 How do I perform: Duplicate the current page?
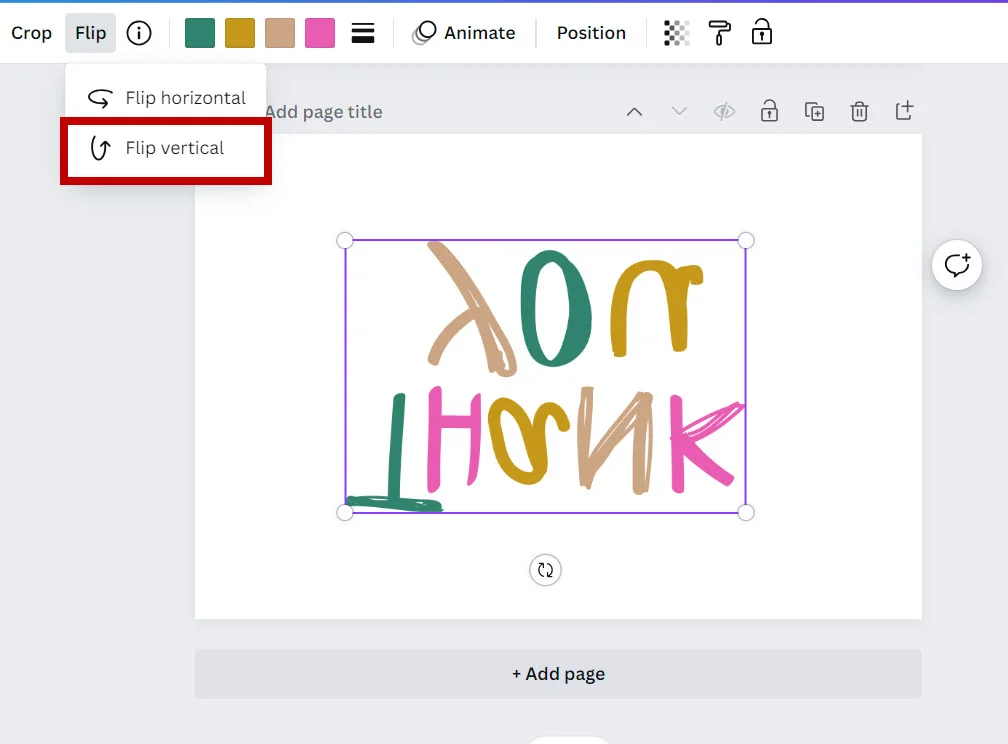[x=814, y=111]
